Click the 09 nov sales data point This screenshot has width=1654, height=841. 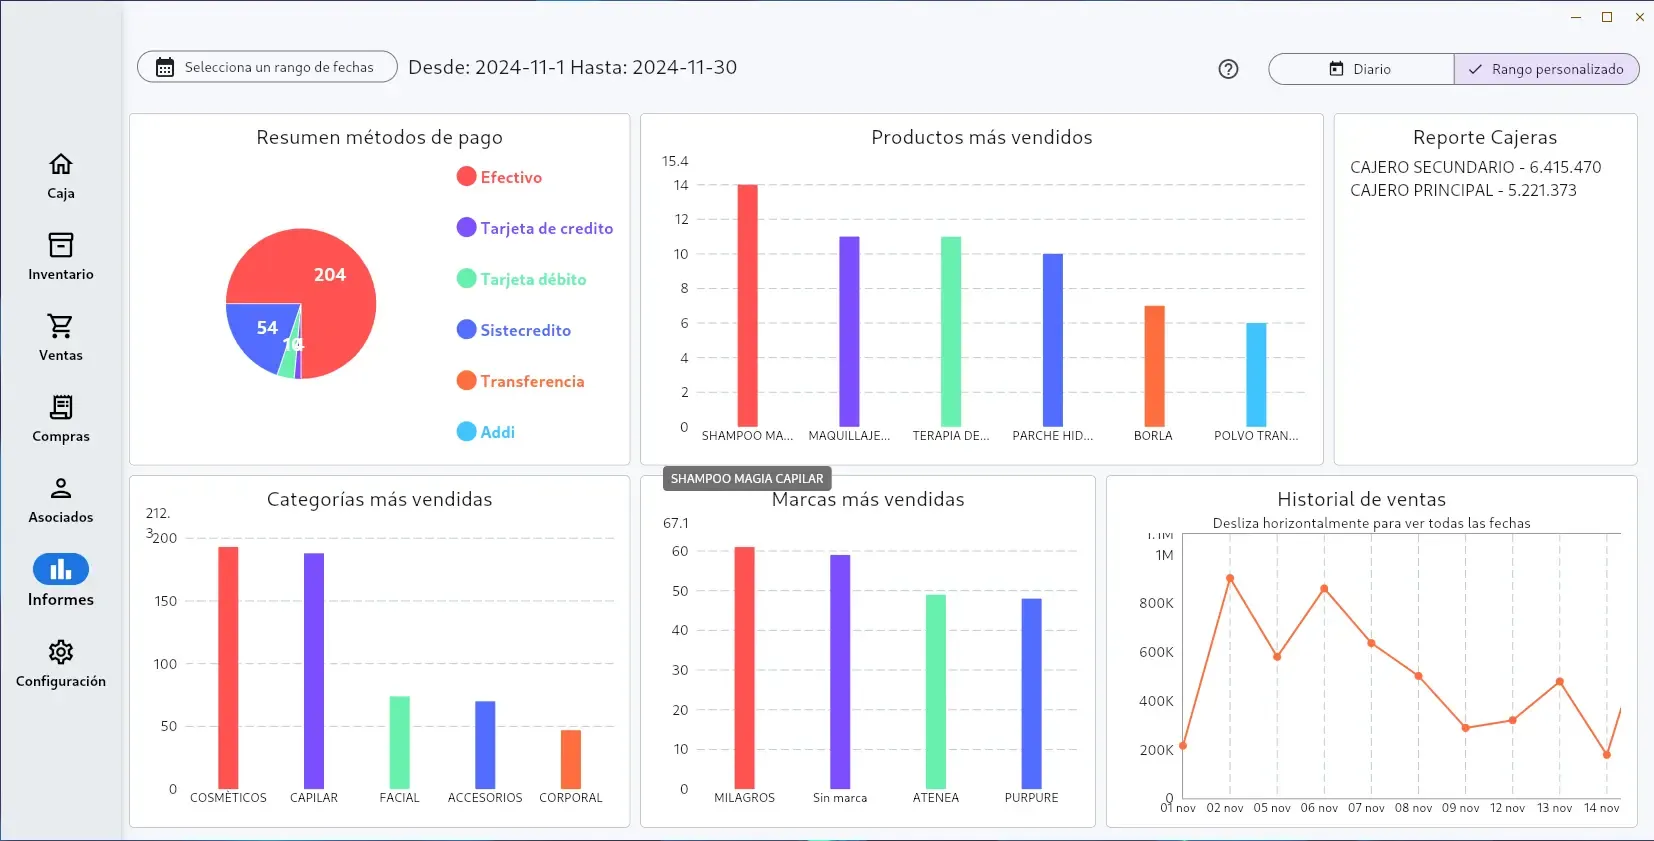[1466, 728]
